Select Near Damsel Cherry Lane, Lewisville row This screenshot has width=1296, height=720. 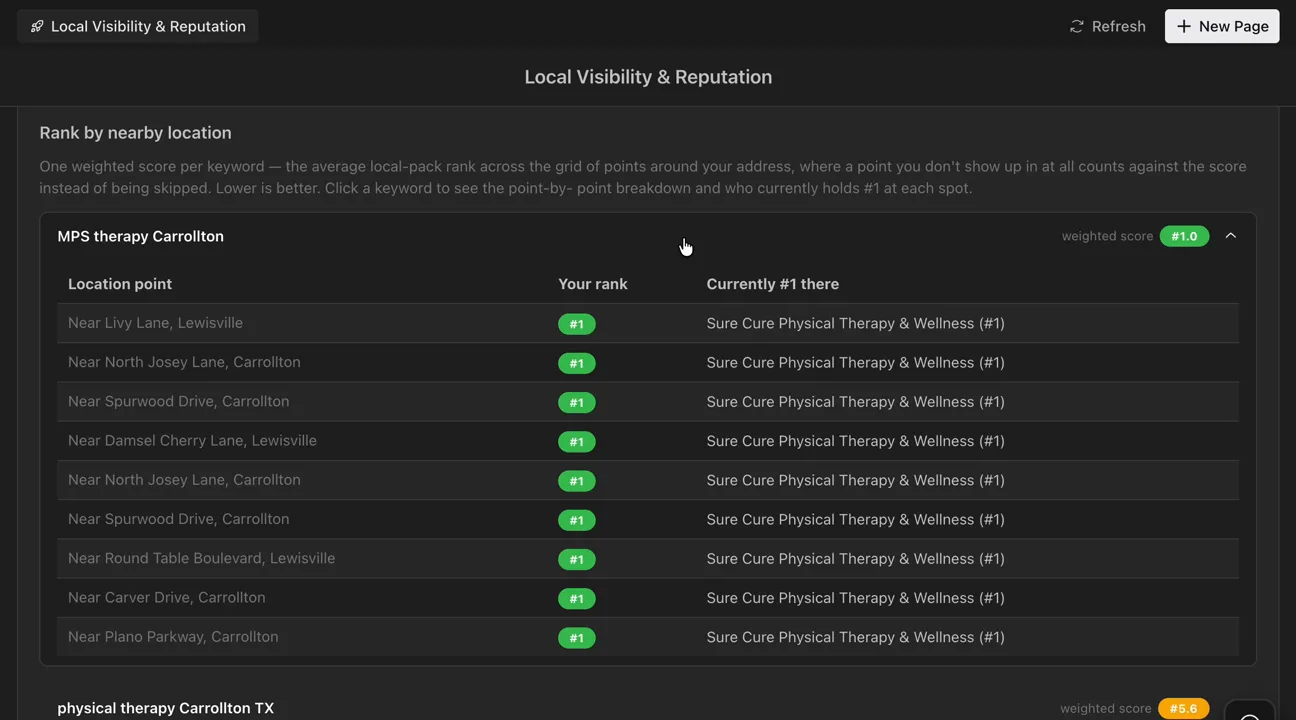(x=648, y=440)
